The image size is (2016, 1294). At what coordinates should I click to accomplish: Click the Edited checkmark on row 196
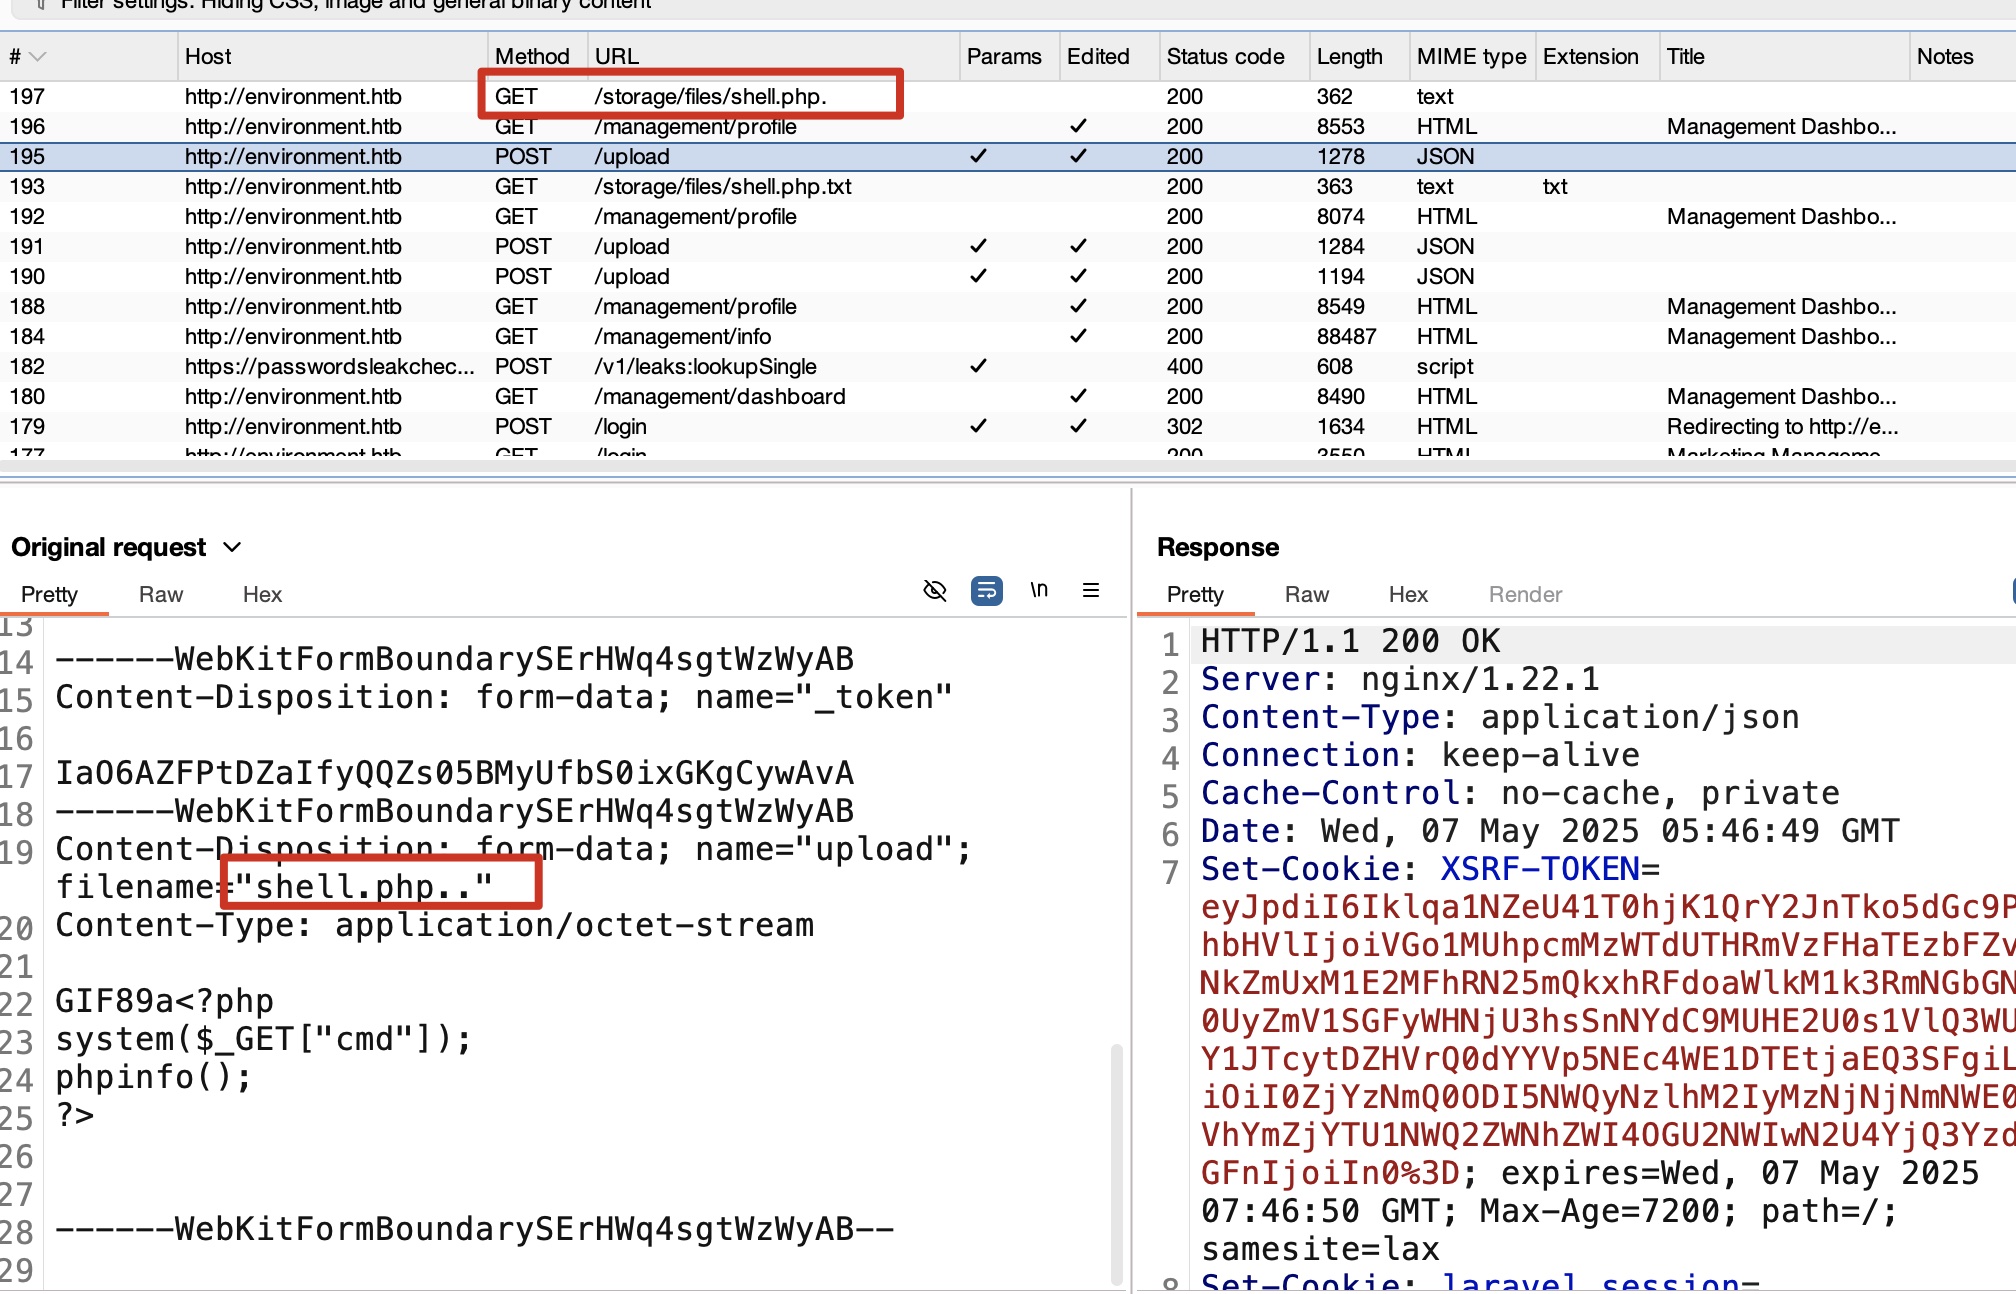click(1078, 126)
